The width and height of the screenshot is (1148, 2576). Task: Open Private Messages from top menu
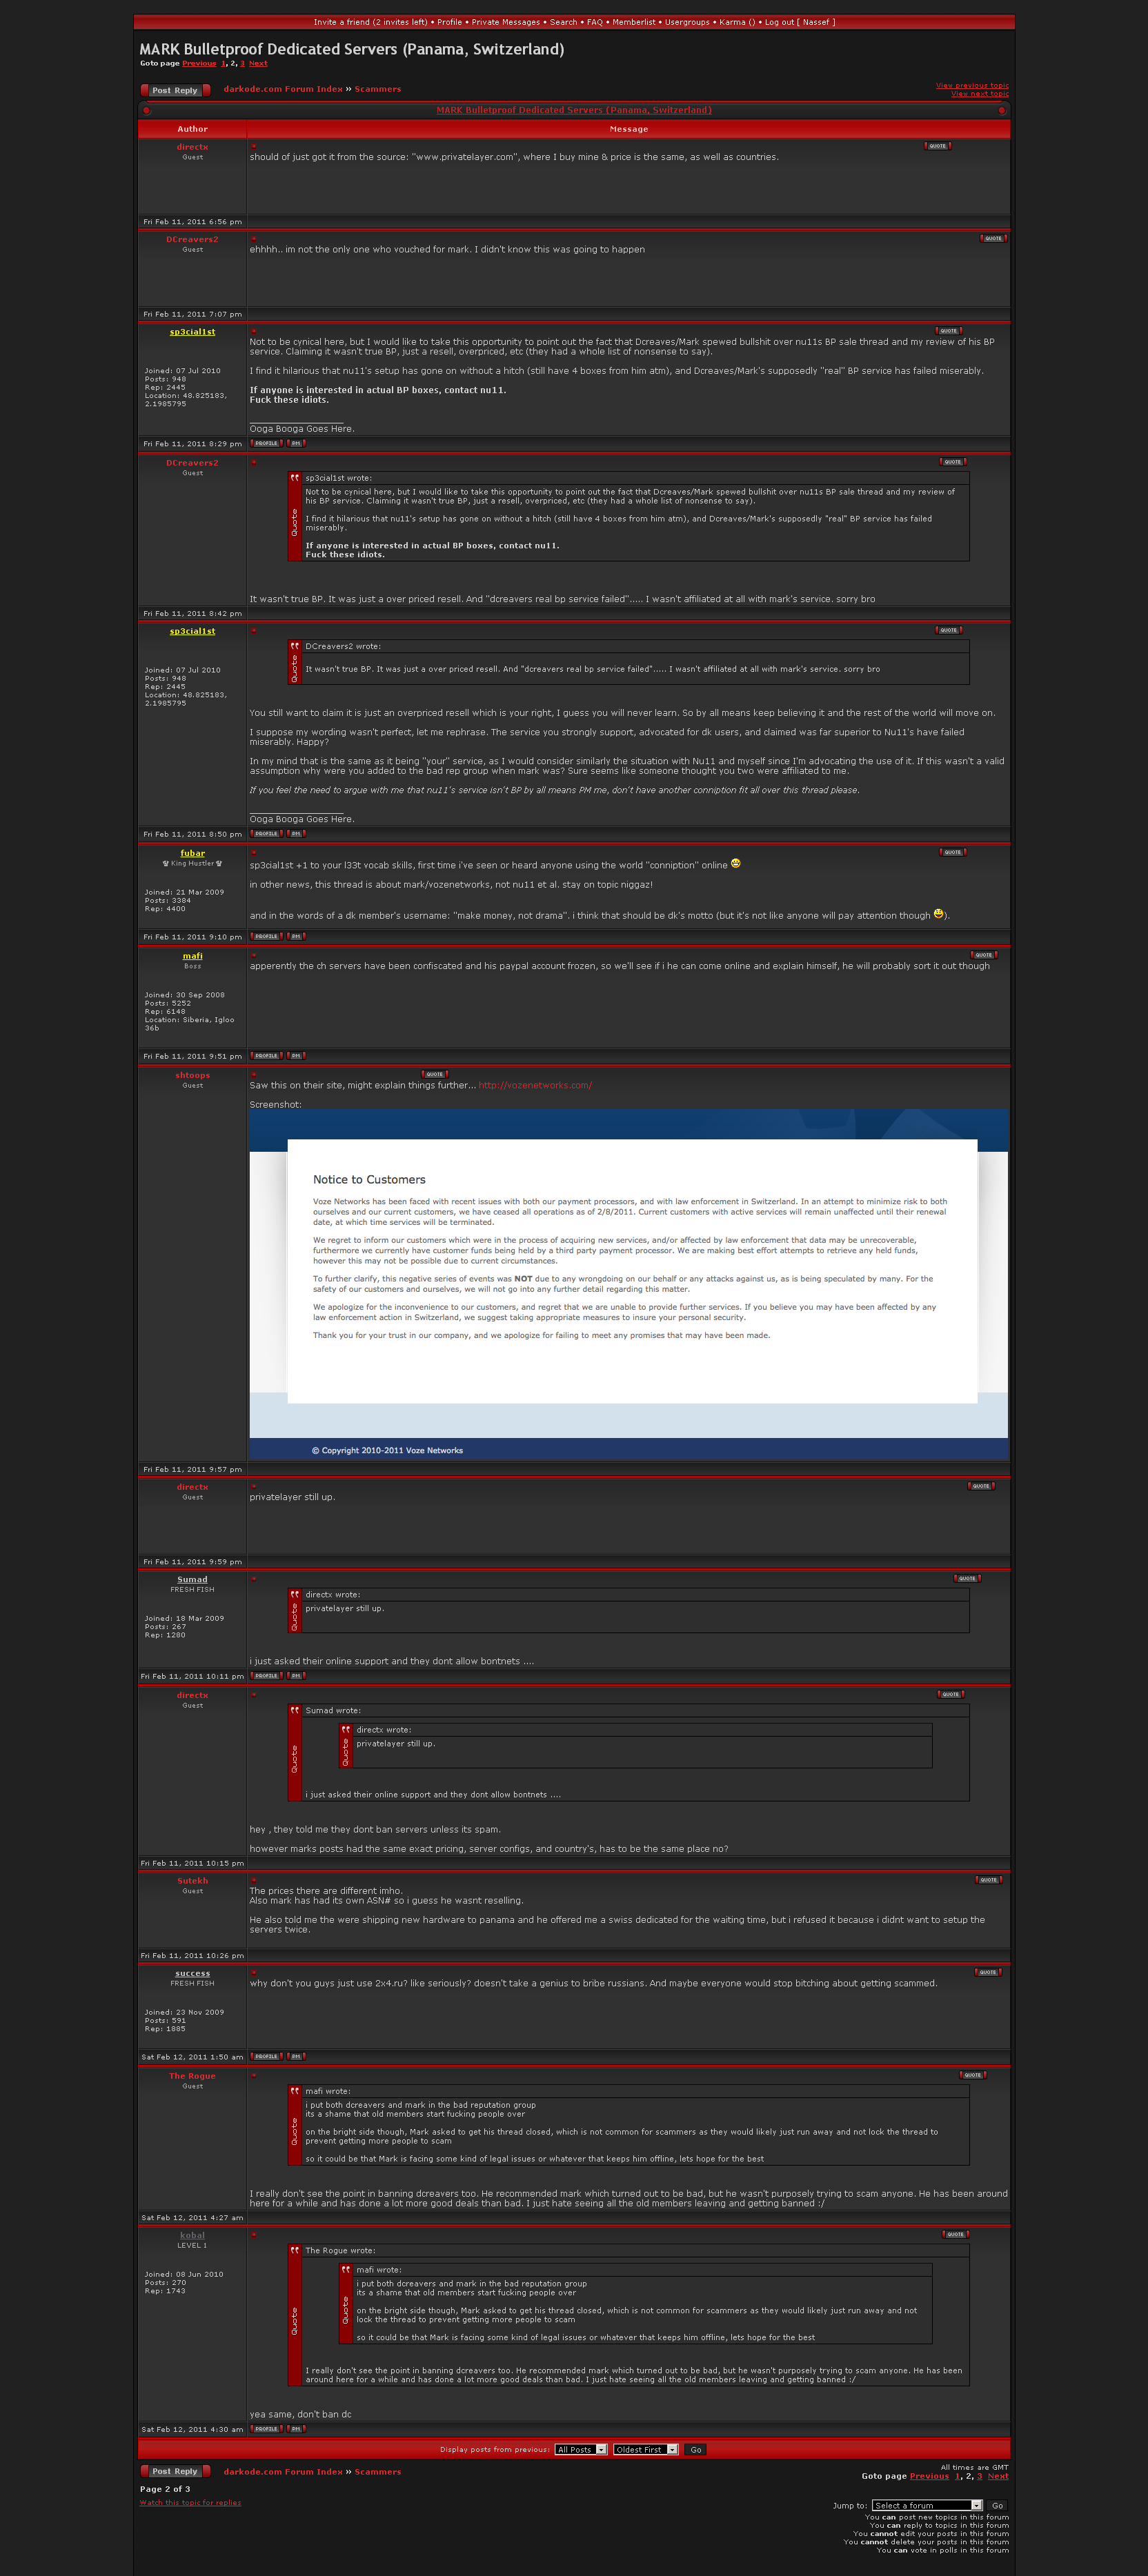(505, 22)
